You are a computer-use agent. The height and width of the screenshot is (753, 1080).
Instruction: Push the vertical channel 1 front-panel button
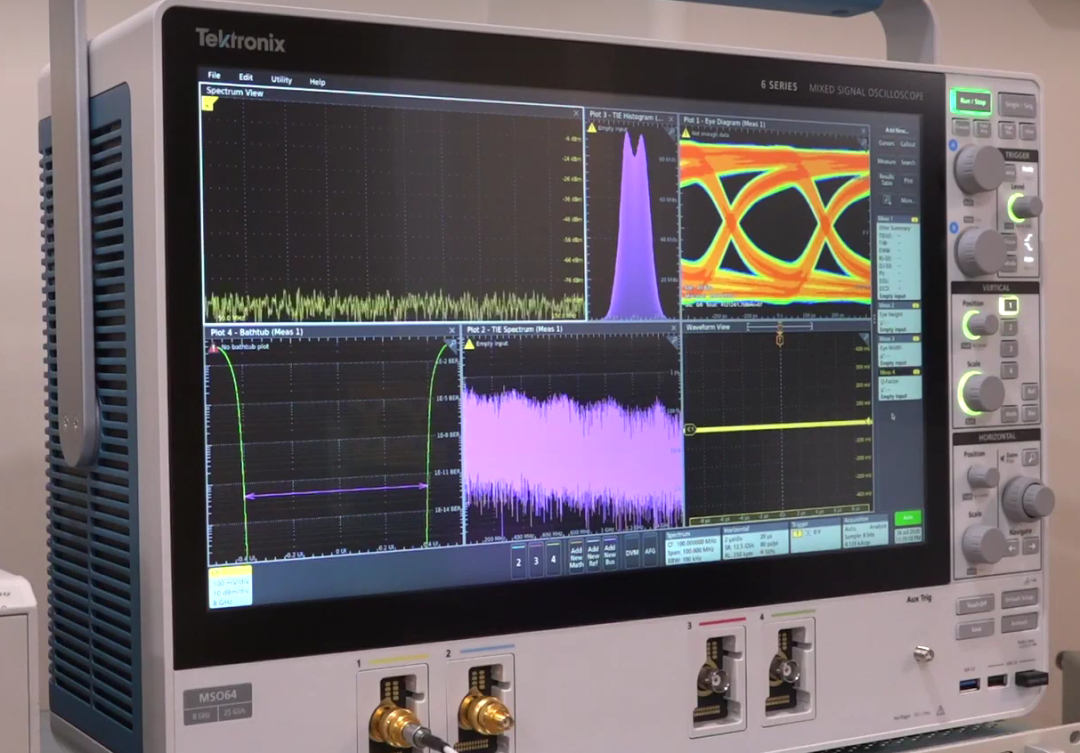(x=1010, y=305)
